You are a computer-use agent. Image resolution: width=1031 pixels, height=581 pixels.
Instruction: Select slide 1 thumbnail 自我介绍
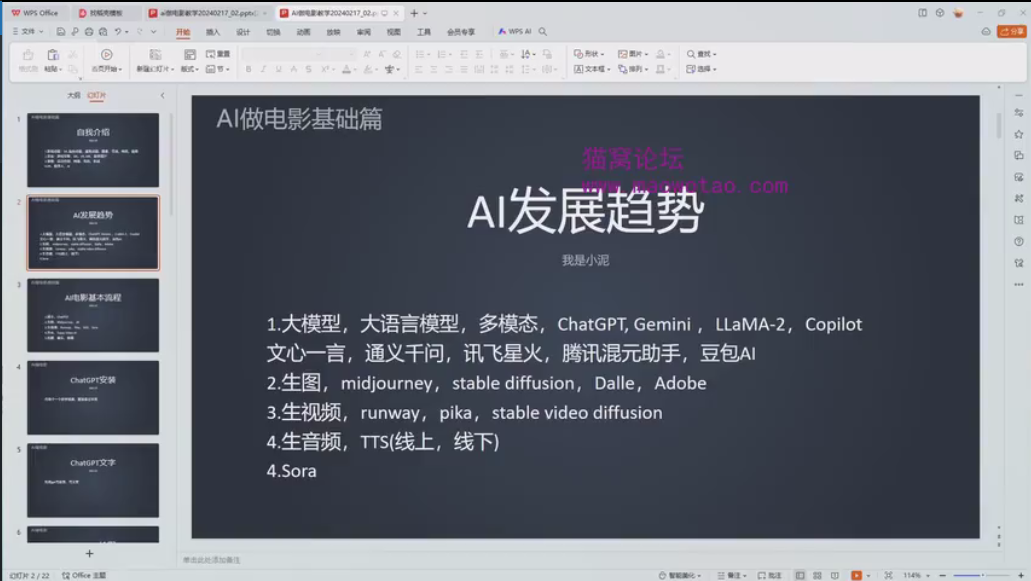[93, 150]
